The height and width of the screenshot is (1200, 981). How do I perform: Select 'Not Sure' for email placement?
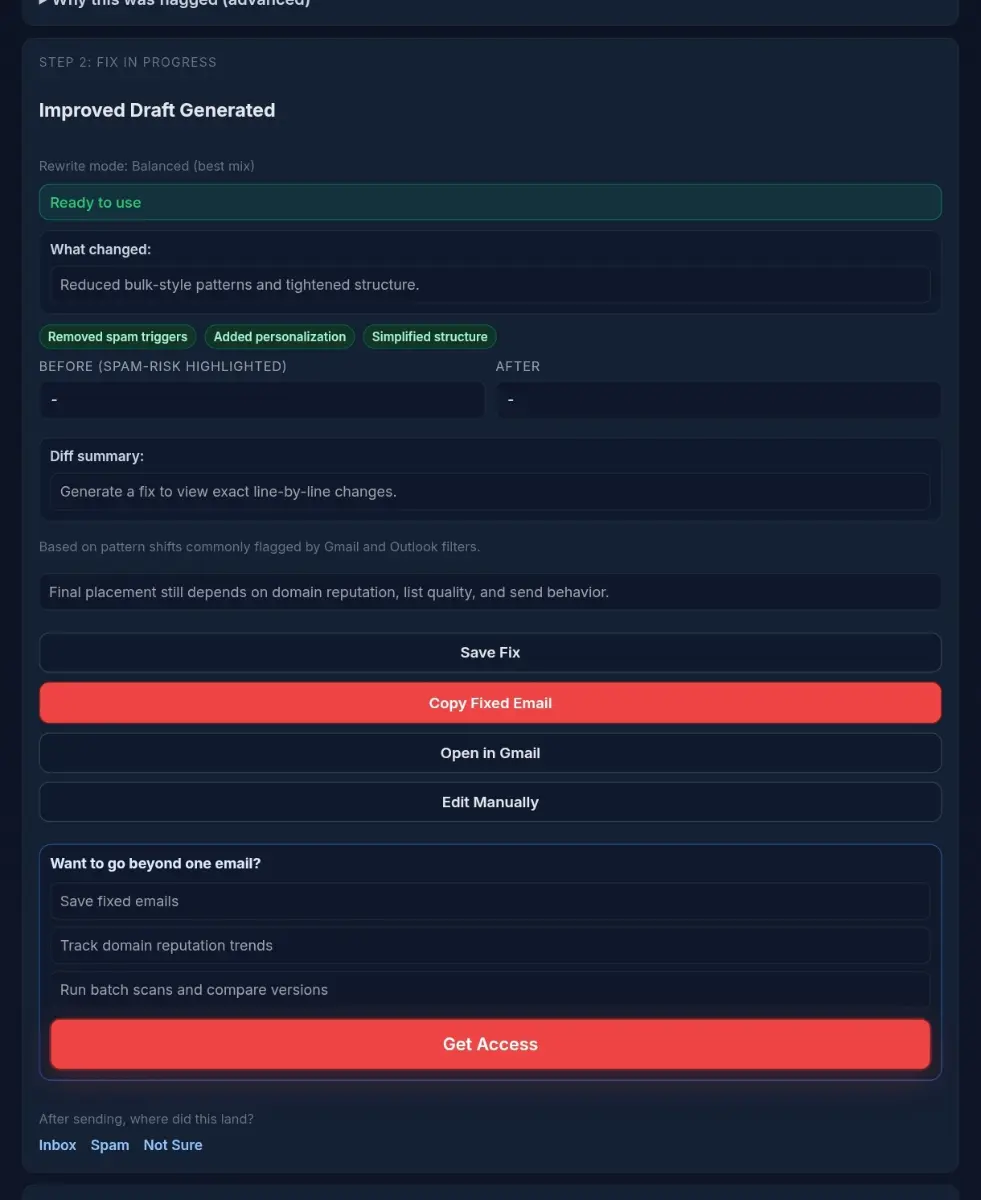[173, 1145]
